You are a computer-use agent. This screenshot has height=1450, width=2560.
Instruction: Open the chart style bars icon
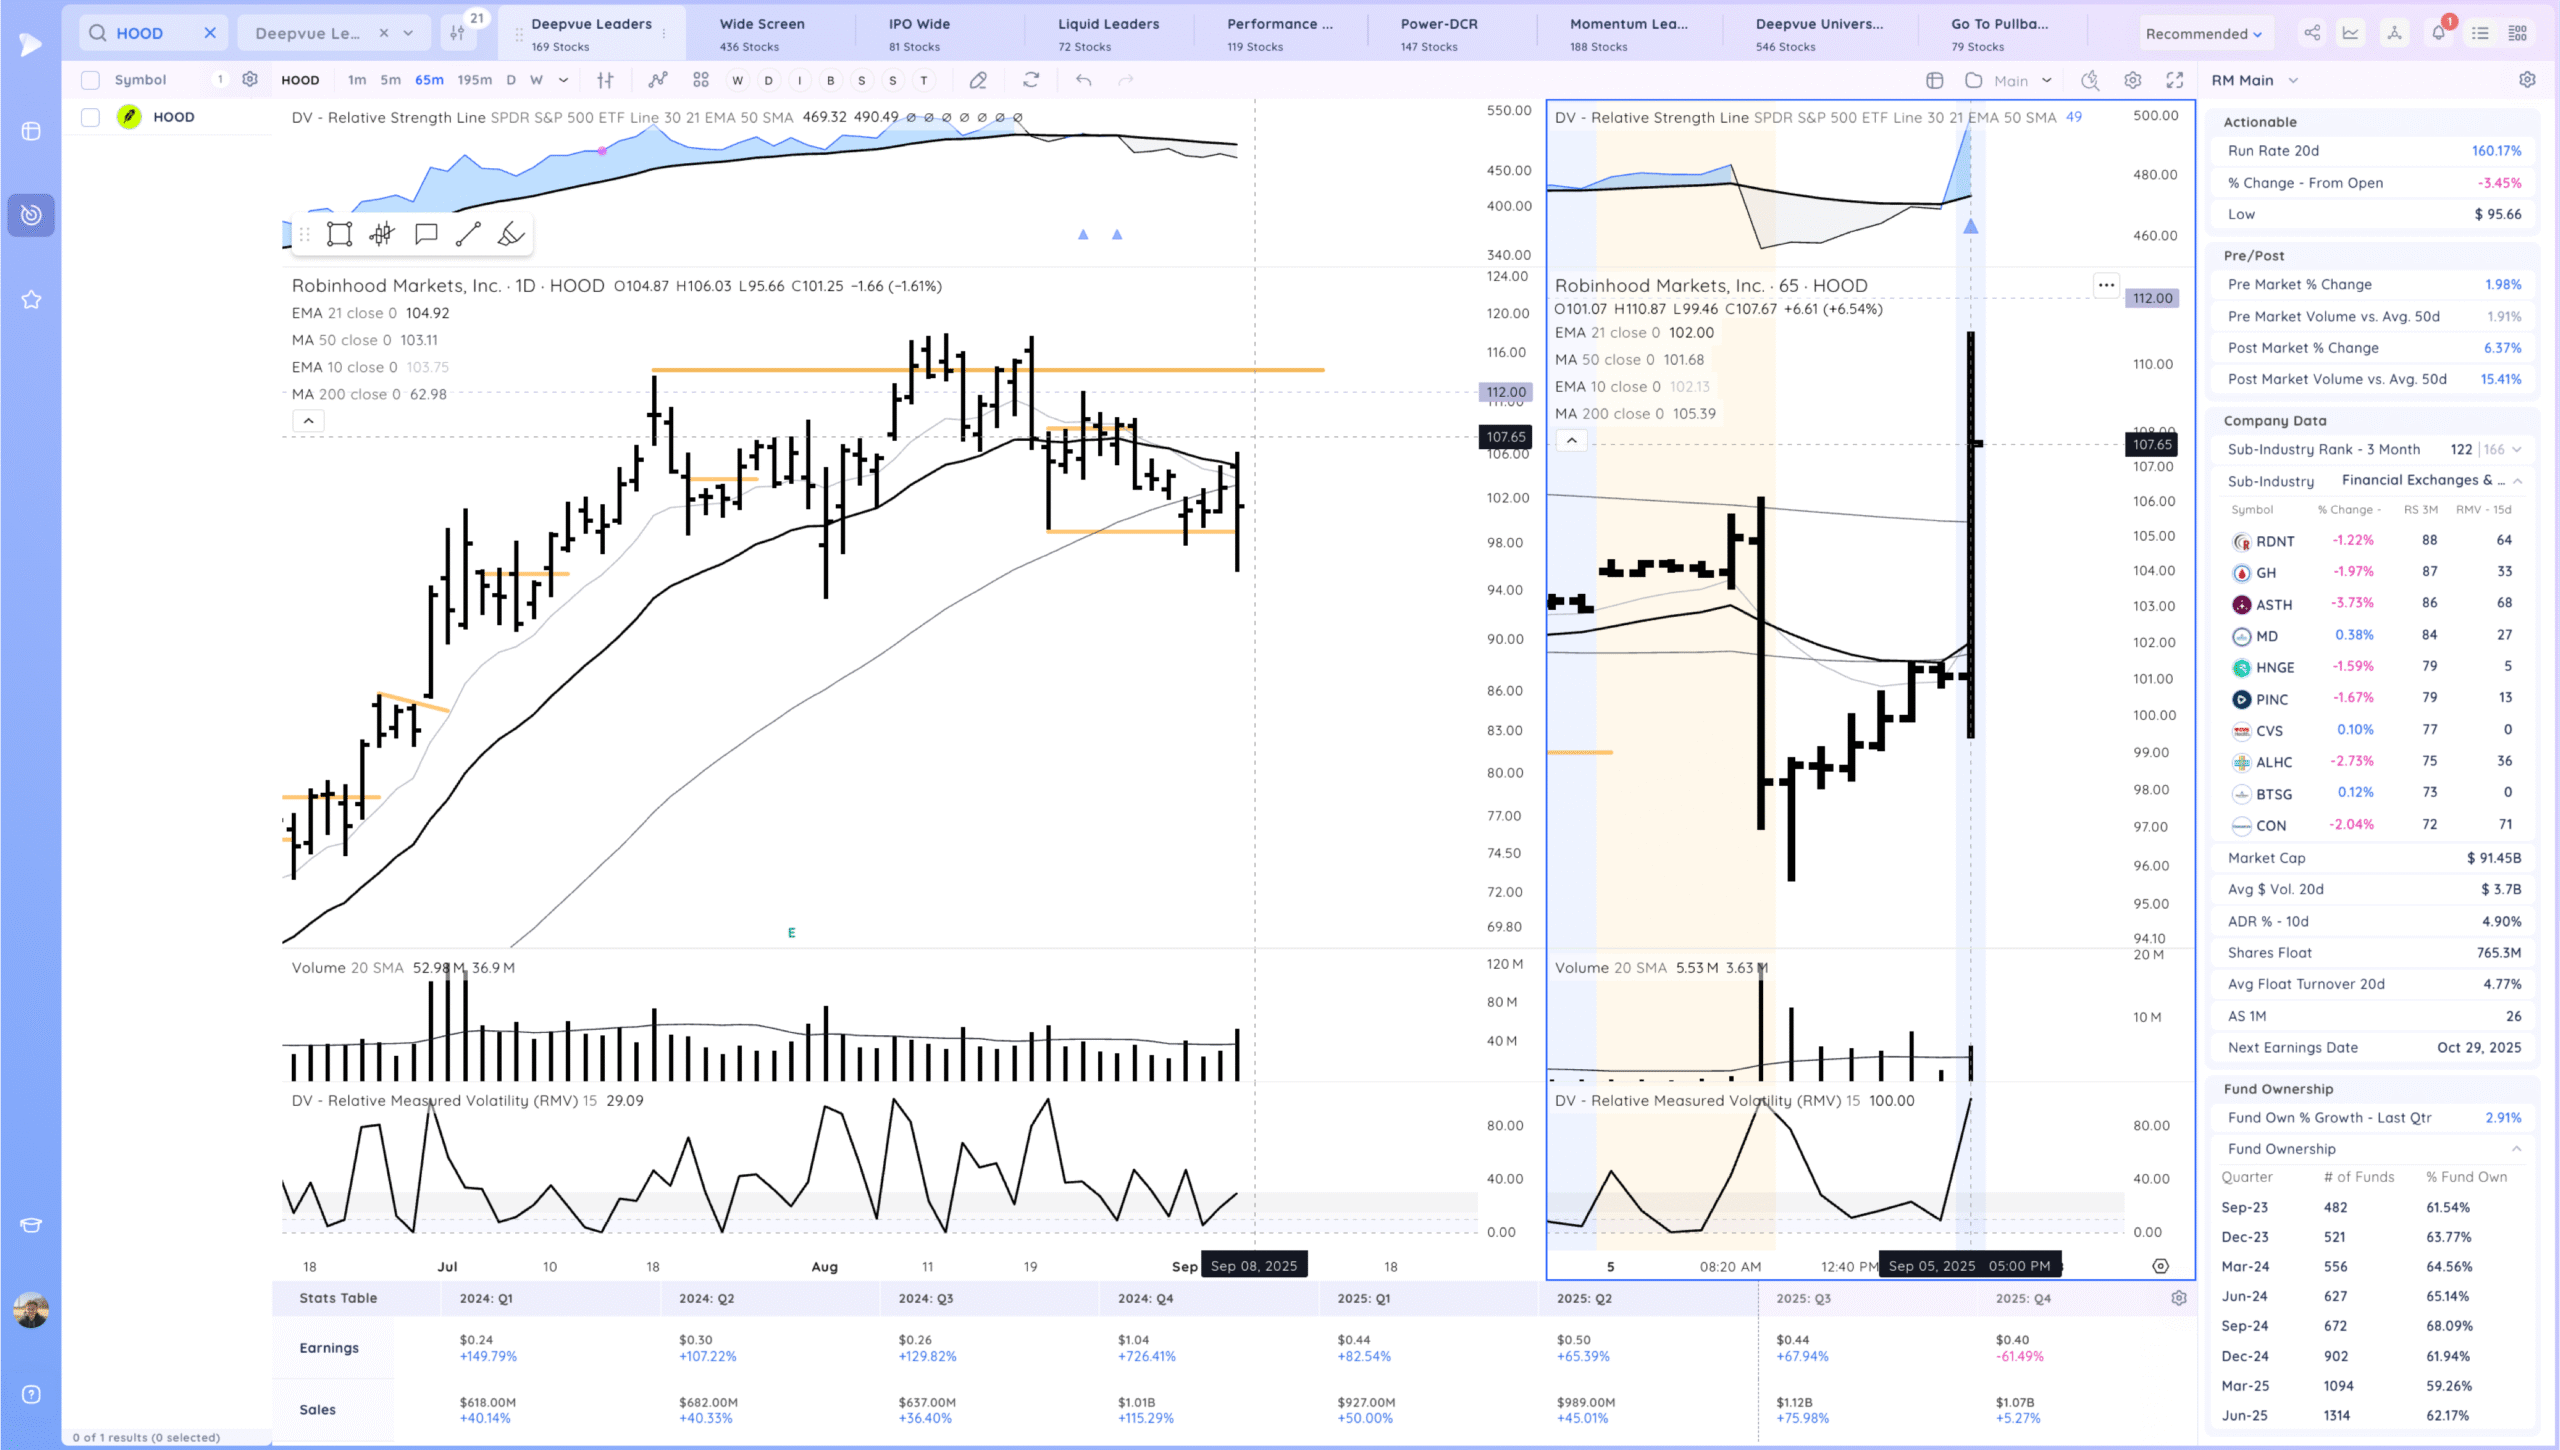pos(605,80)
